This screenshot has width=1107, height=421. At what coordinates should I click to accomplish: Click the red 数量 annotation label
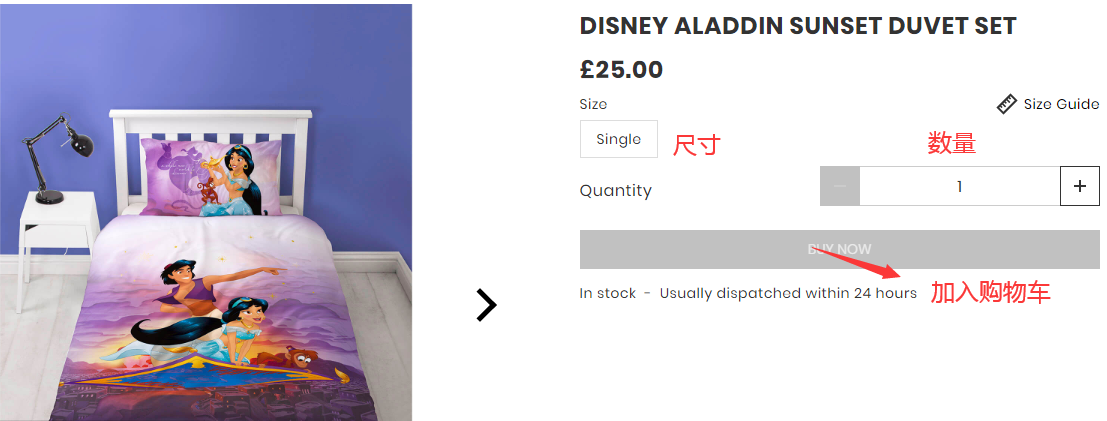click(x=951, y=144)
